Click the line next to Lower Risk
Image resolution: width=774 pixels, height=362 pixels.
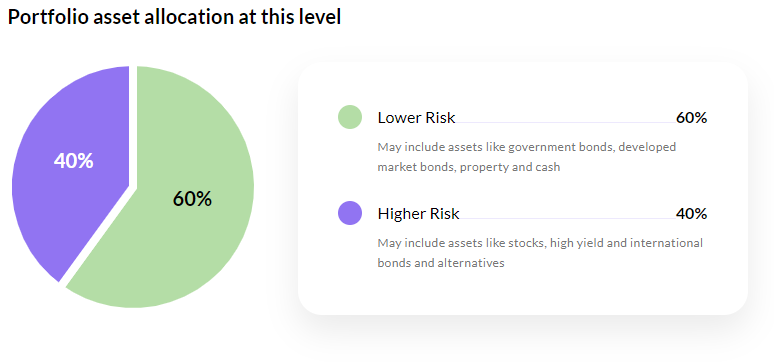565,122
